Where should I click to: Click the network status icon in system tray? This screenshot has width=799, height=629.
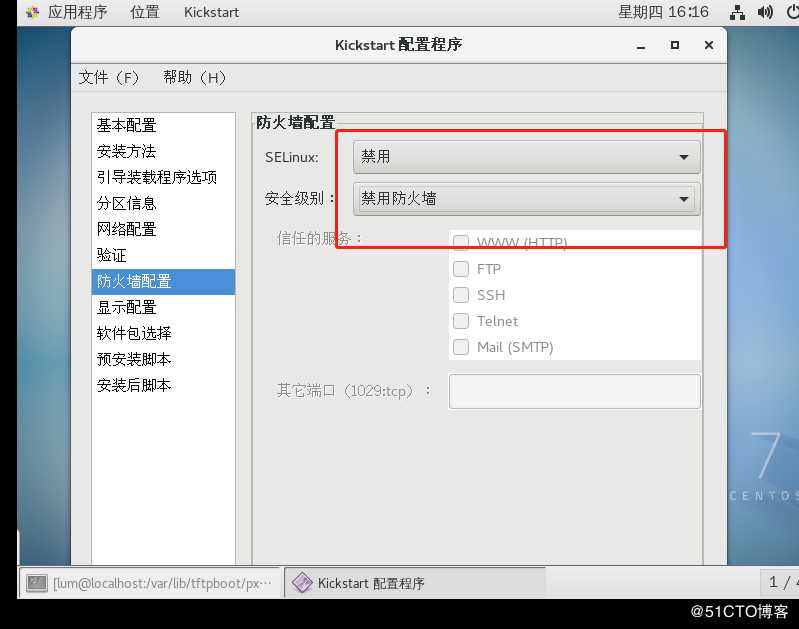click(x=737, y=12)
